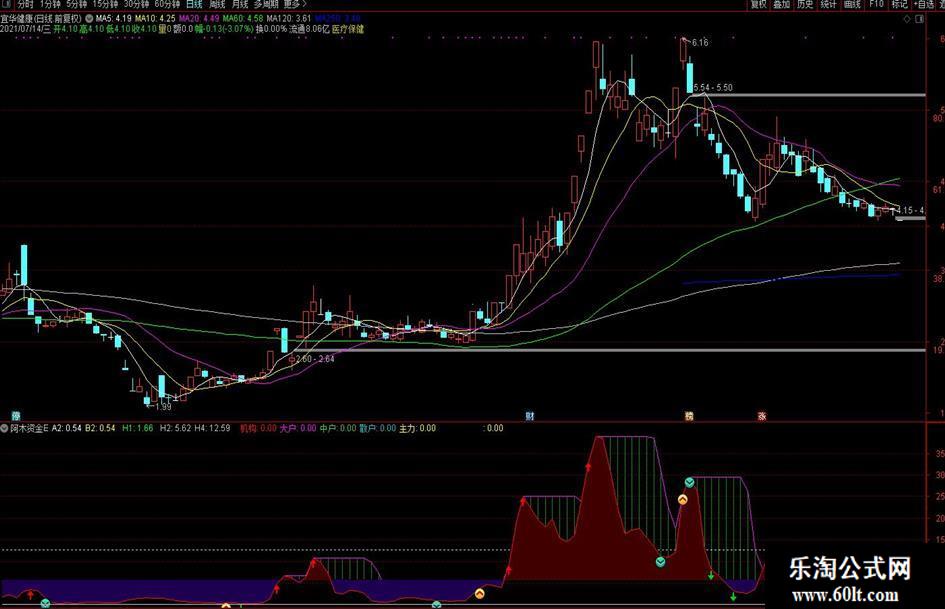Viewport: 945px width, 609px height.
Task: Open the 统计 statistics button
Action: [829, 4]
